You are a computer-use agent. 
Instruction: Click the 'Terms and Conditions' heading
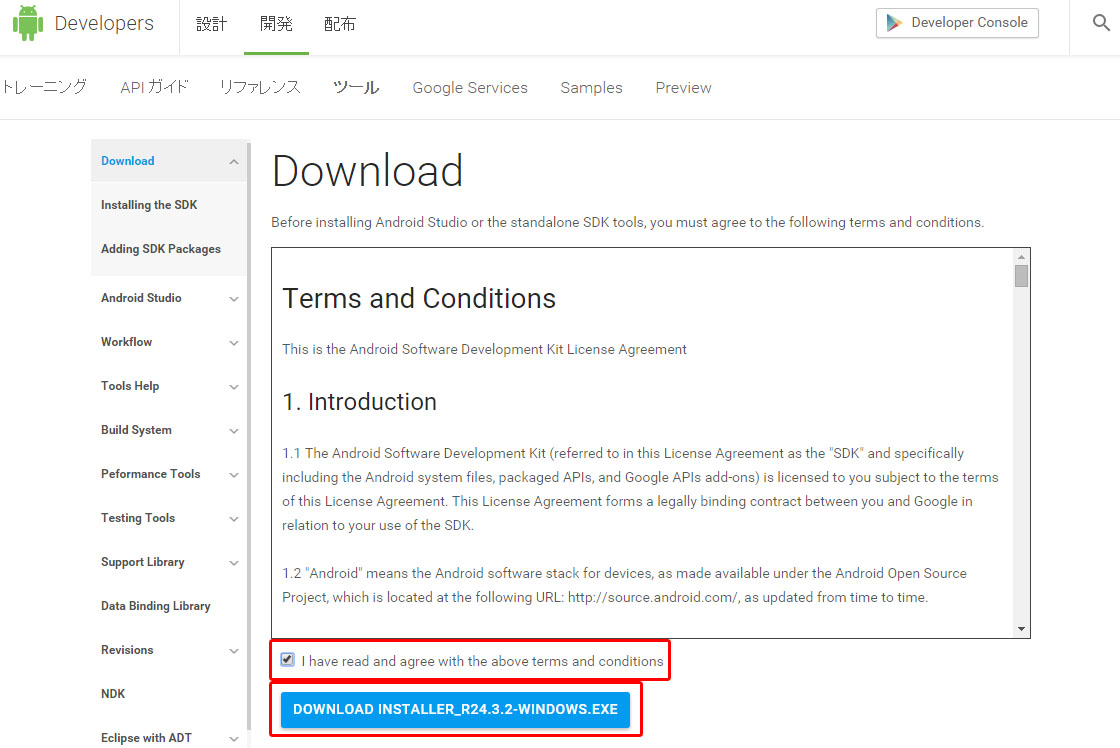click(419, 299)
